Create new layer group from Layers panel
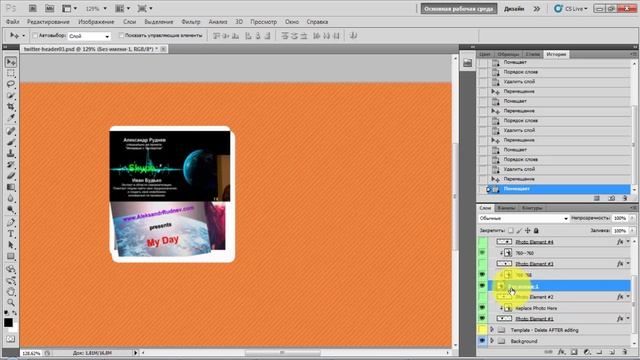This screenshot has width=640, height=360. point(599,352)
